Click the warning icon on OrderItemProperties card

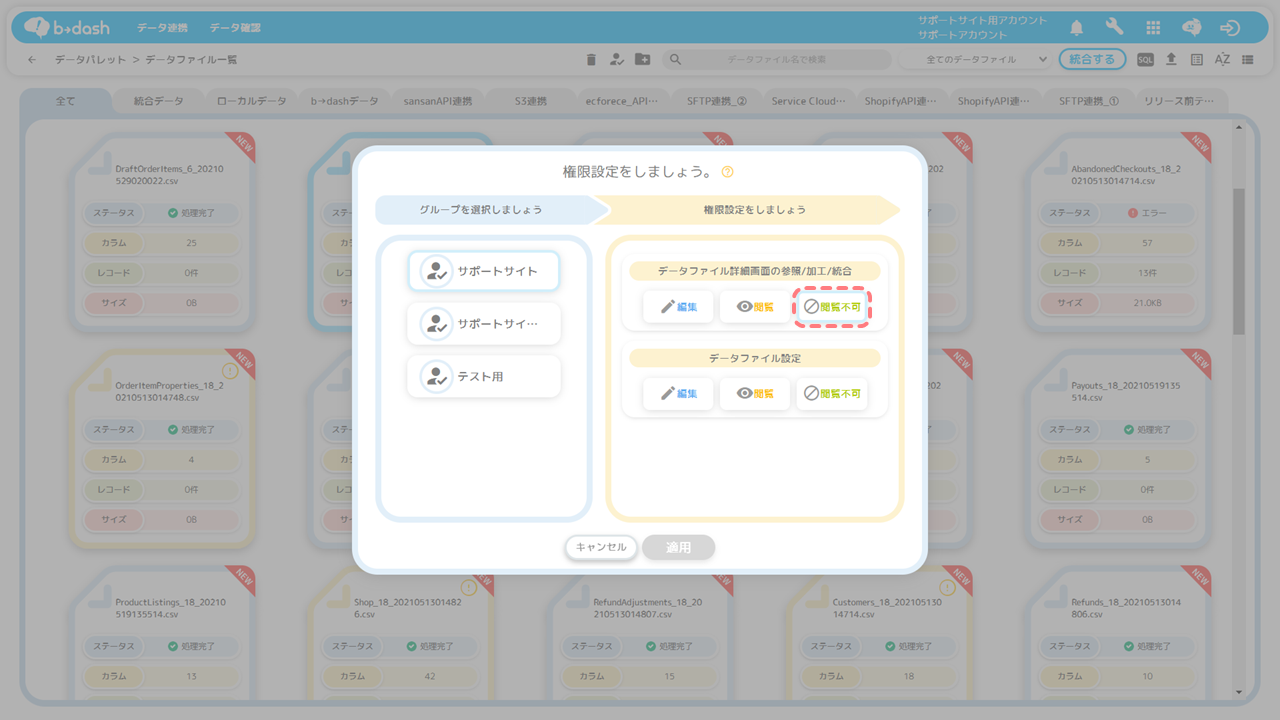(x=229, y=370)
